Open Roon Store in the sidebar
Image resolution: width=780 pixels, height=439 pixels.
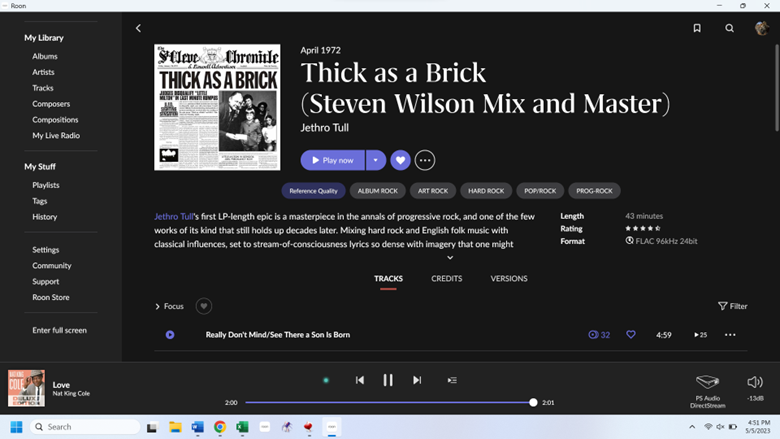click(51, 297)
